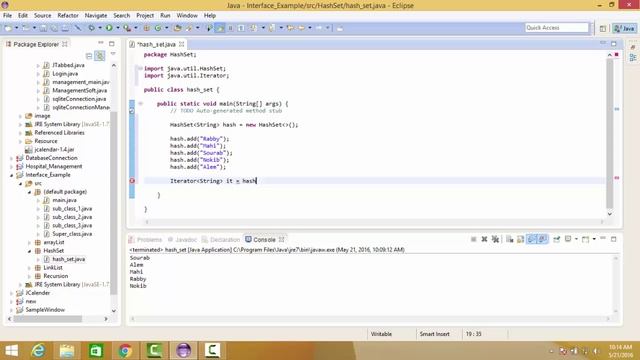Screen dimensions: 640x360
Task: Click the Run Last Tool (external tools) icon
Action: pos(127,28)
